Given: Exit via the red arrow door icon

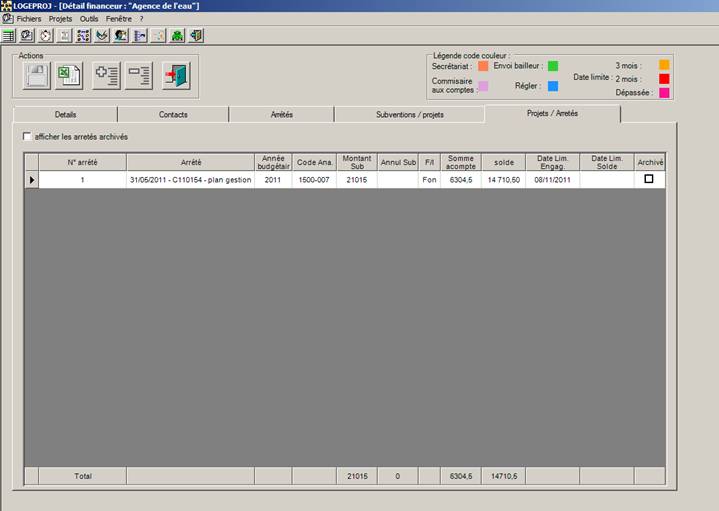Looking at the screenshot, I should click(176, 76).
